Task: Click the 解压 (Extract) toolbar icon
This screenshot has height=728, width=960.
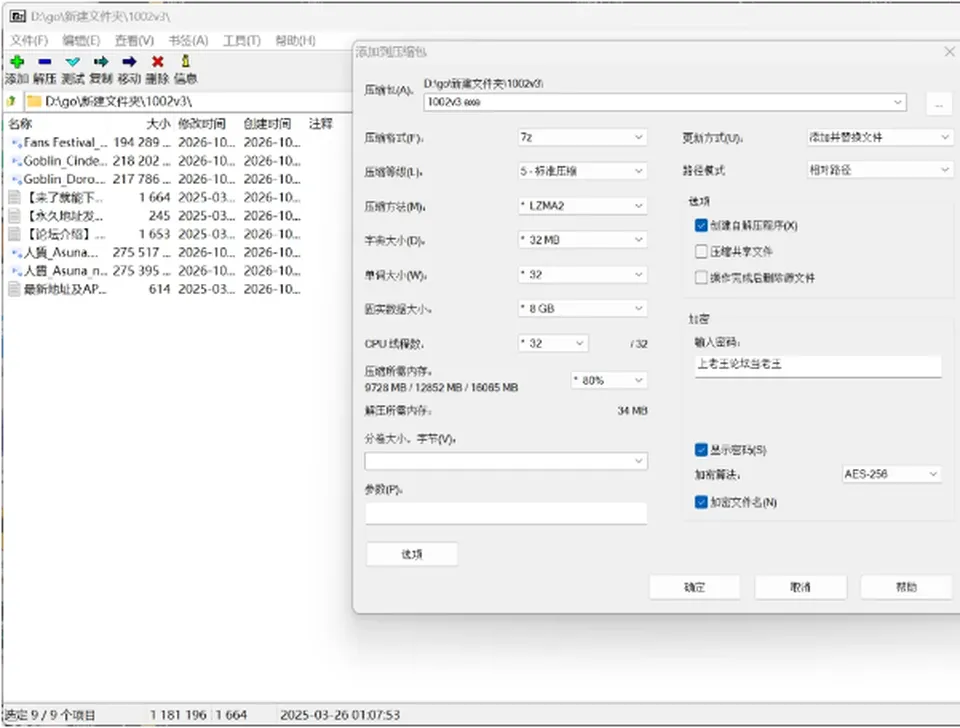Action: [45, 61]
